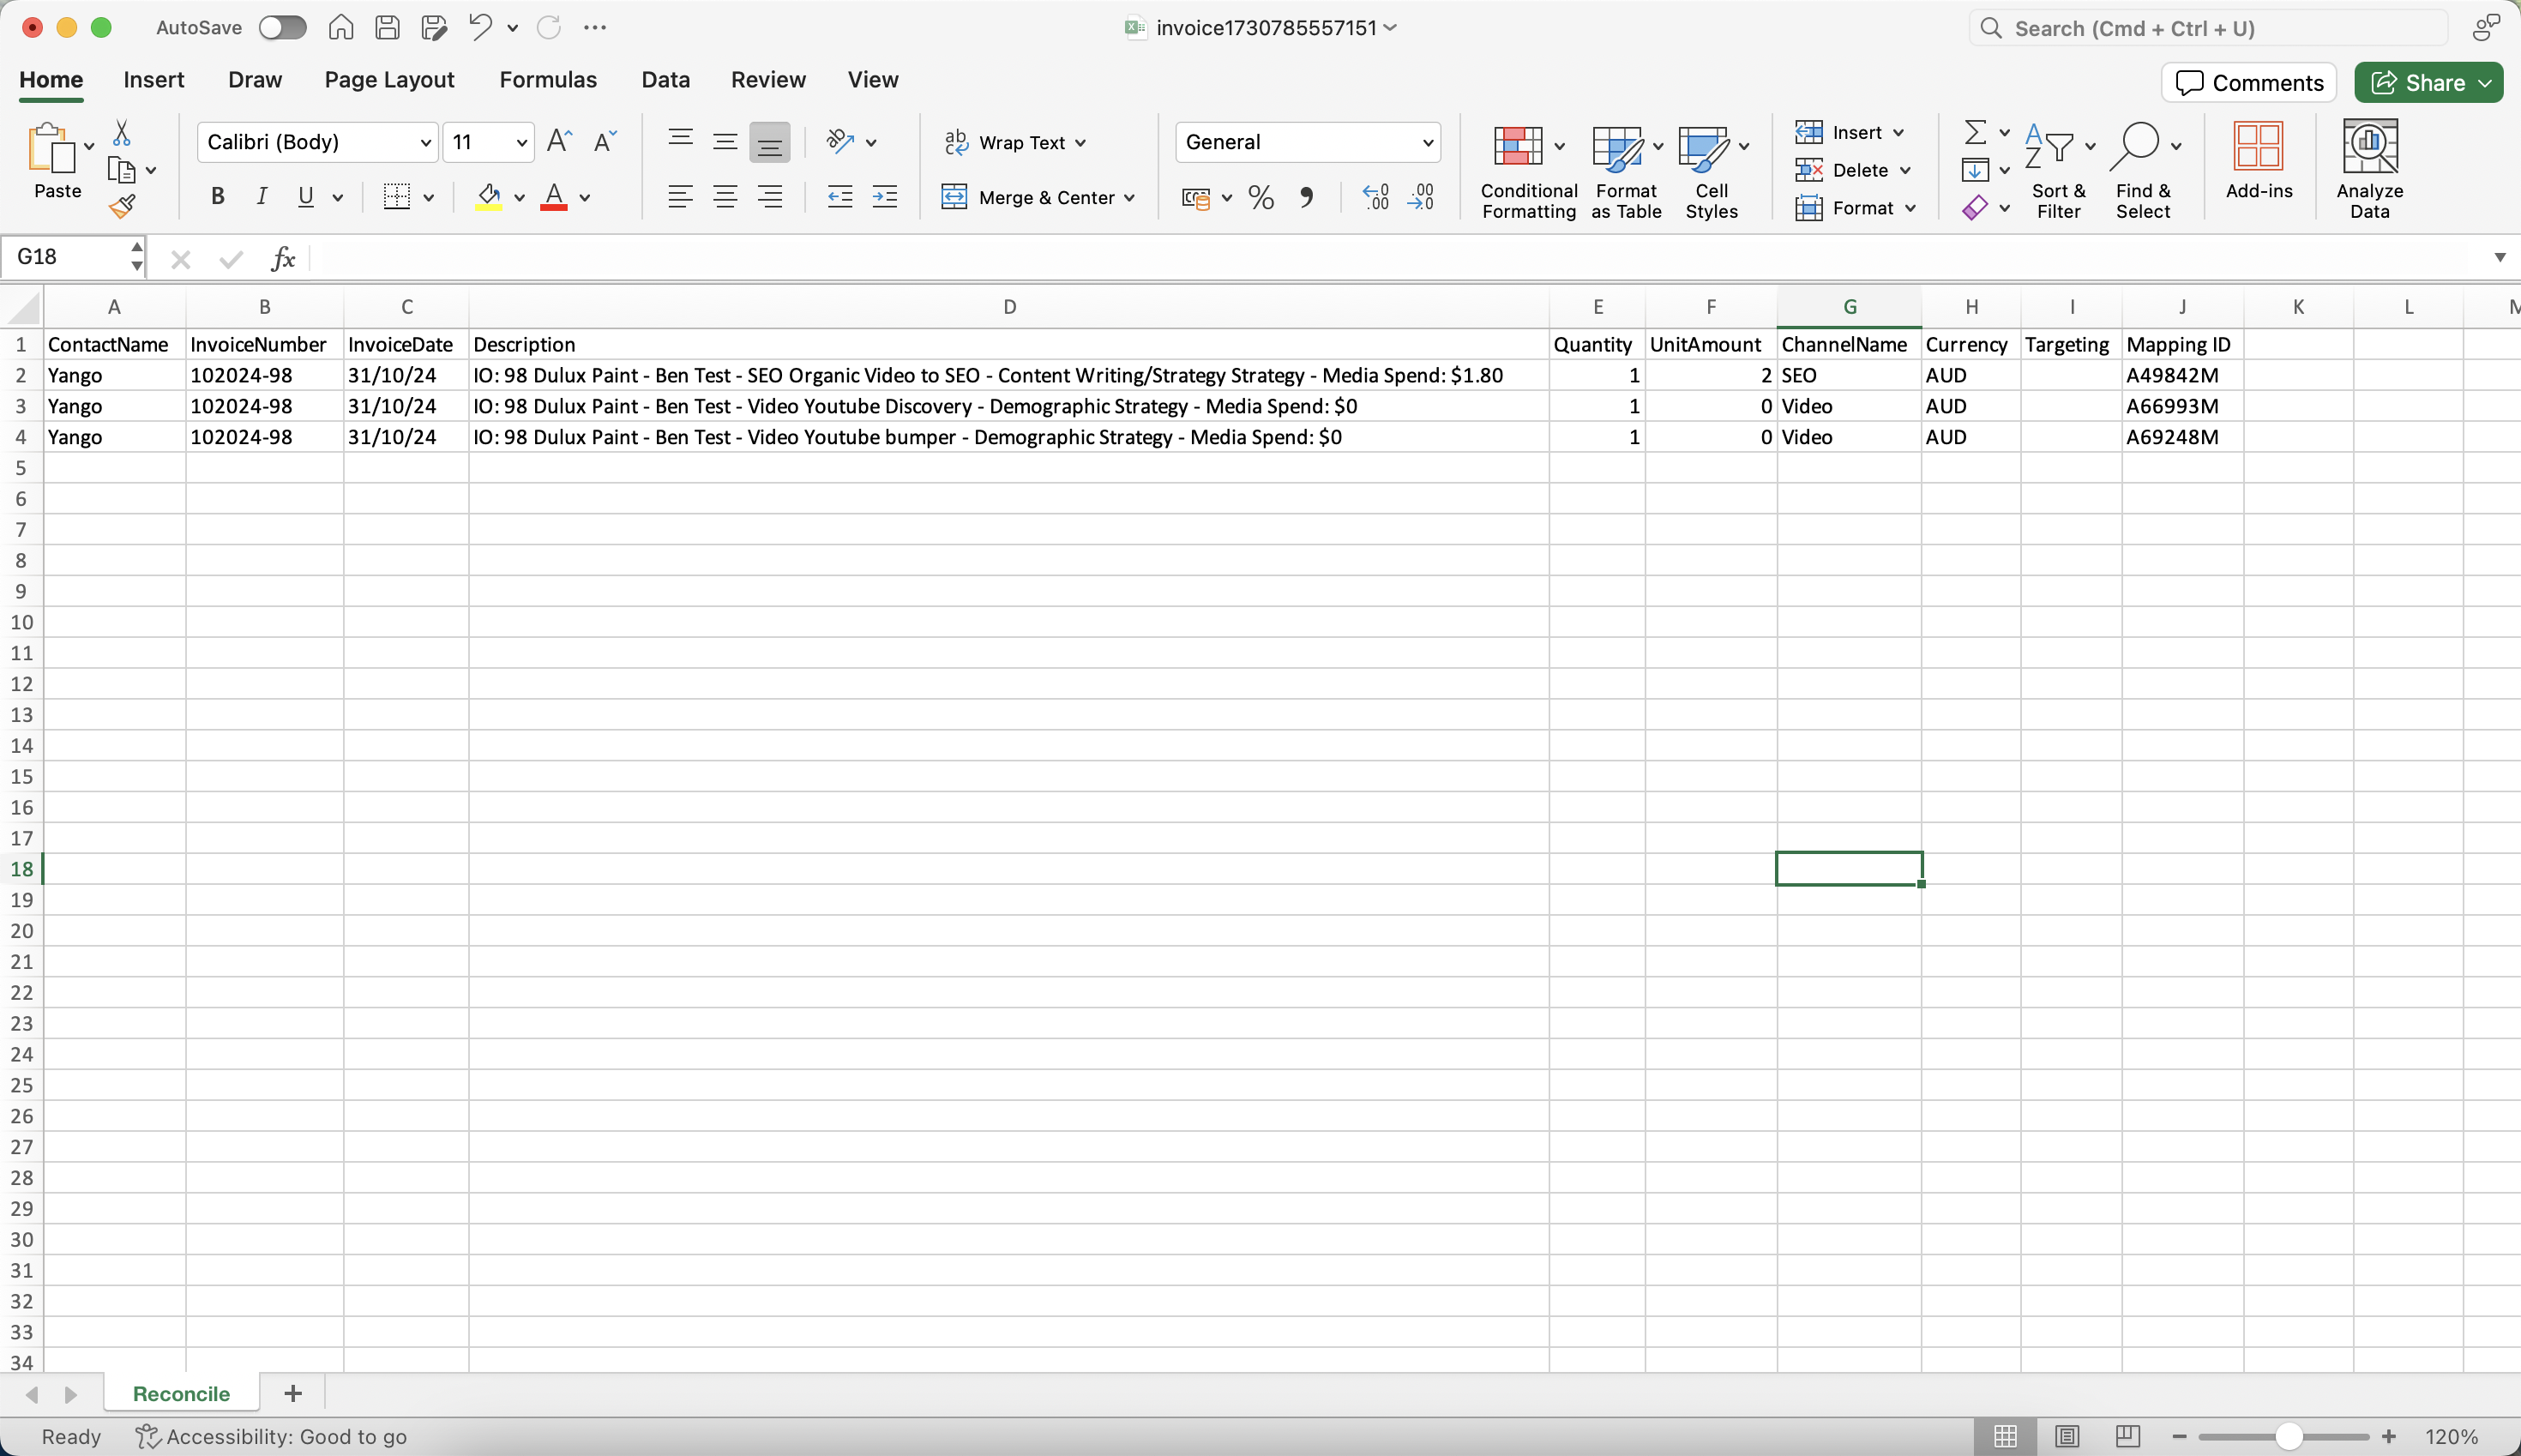
Task: Align text right
Action: pyautogui.click(x=770, y=197)
